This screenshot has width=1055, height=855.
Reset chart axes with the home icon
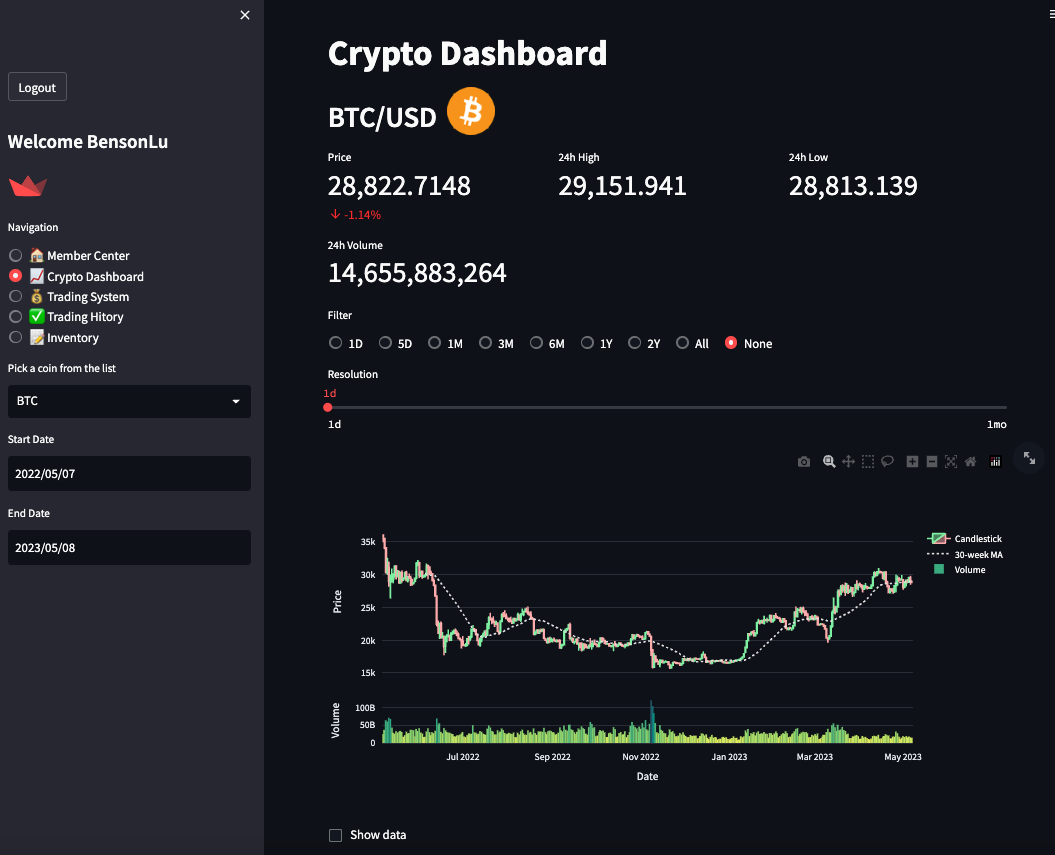point(970,461)
